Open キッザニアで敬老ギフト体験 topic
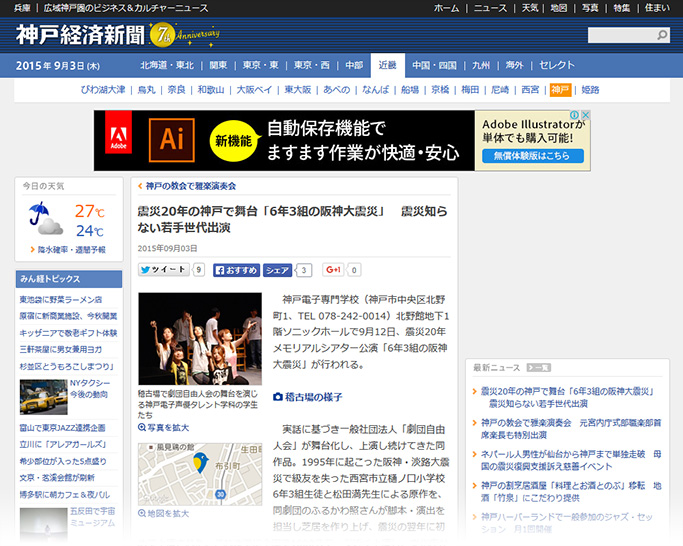This screenshot has height=546, width=683. [x=68, y=333]
